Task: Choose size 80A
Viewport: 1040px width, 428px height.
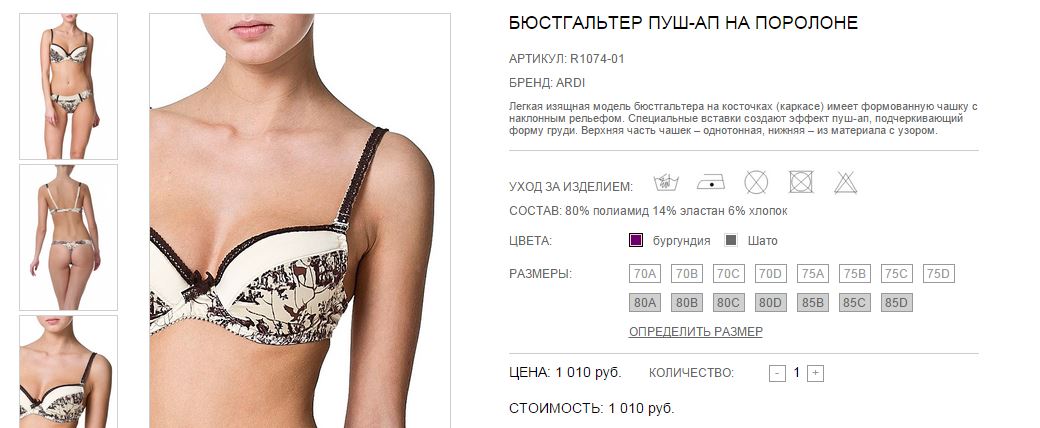Action: click(x=645, y=303)
